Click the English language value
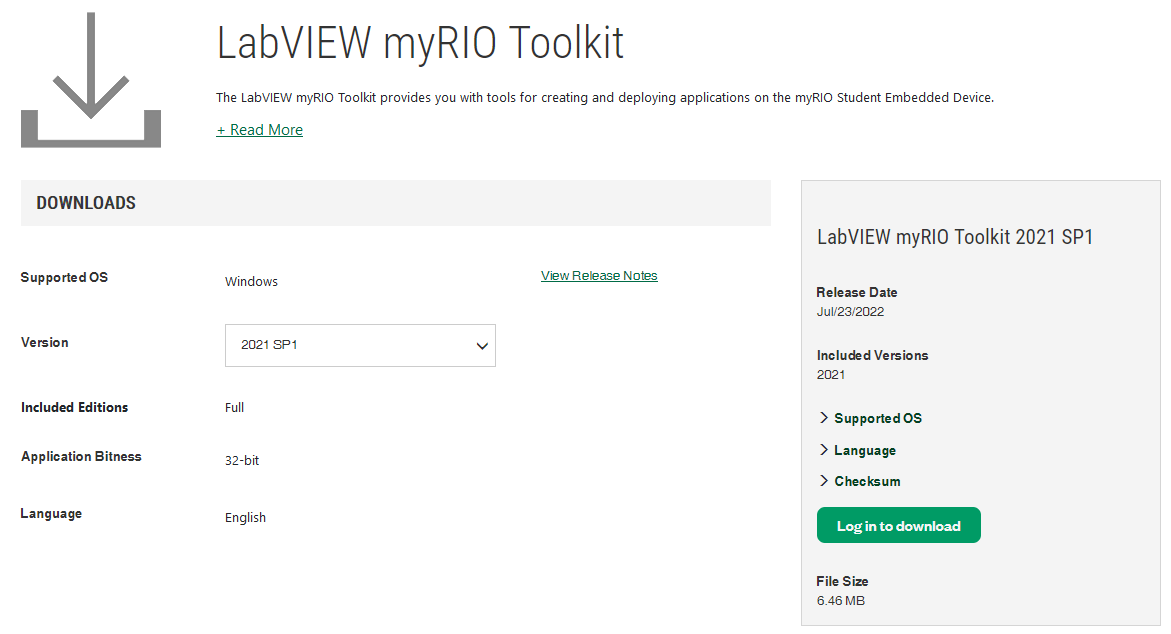The height and width of the screenshot is (634, 1171). (x=245, y=518)
